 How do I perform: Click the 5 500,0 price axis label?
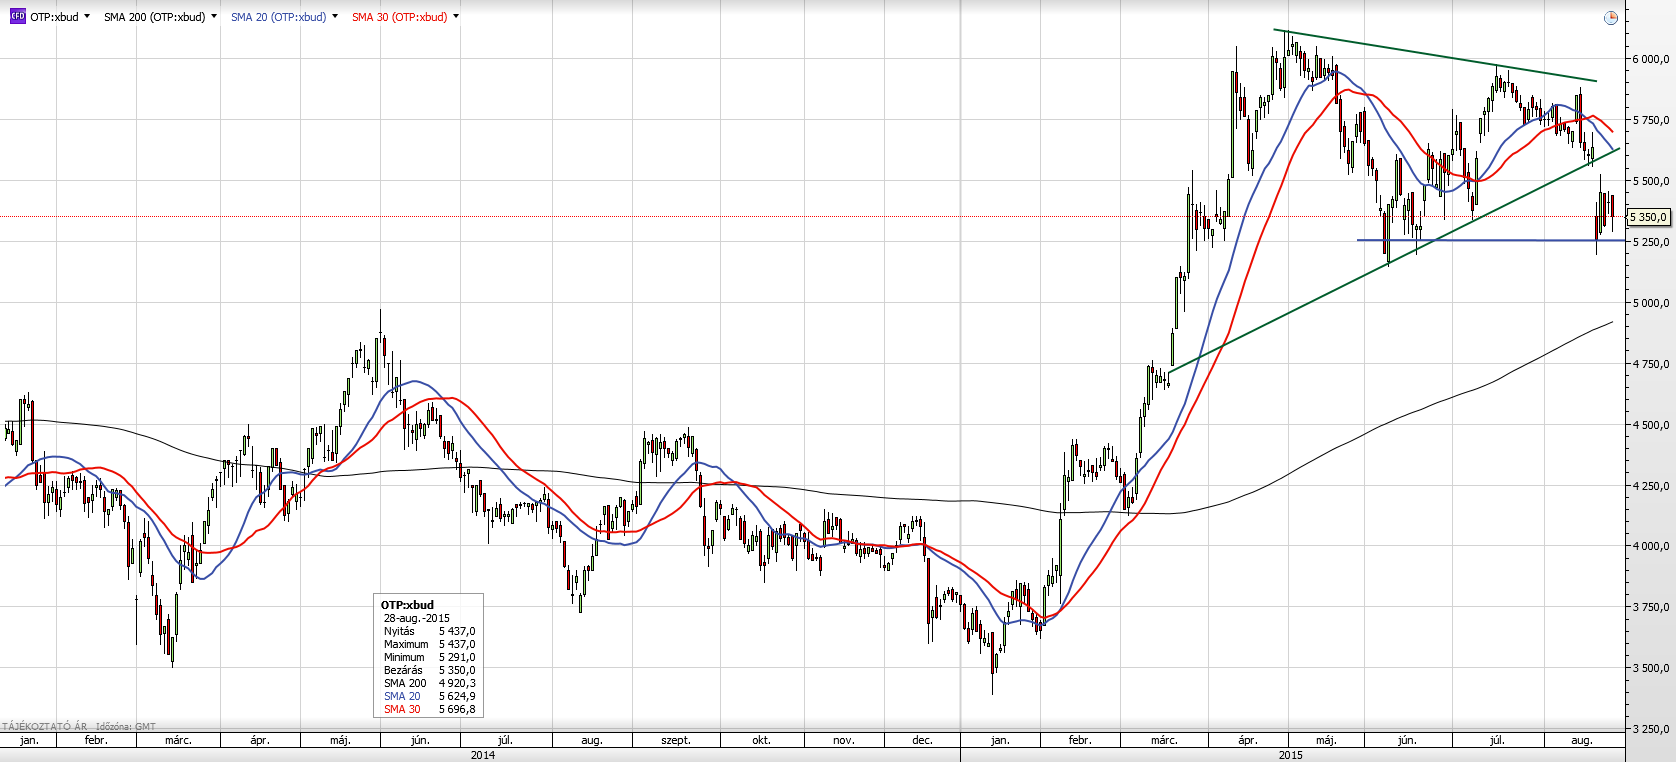coord(1651,181)
